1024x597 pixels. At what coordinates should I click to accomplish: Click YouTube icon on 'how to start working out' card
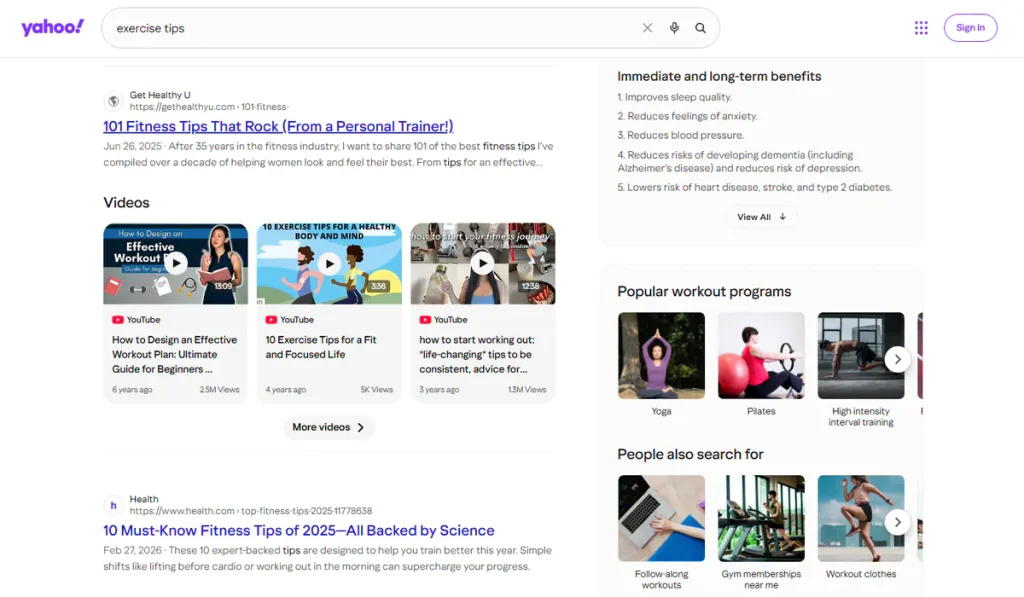pos(425,319)
